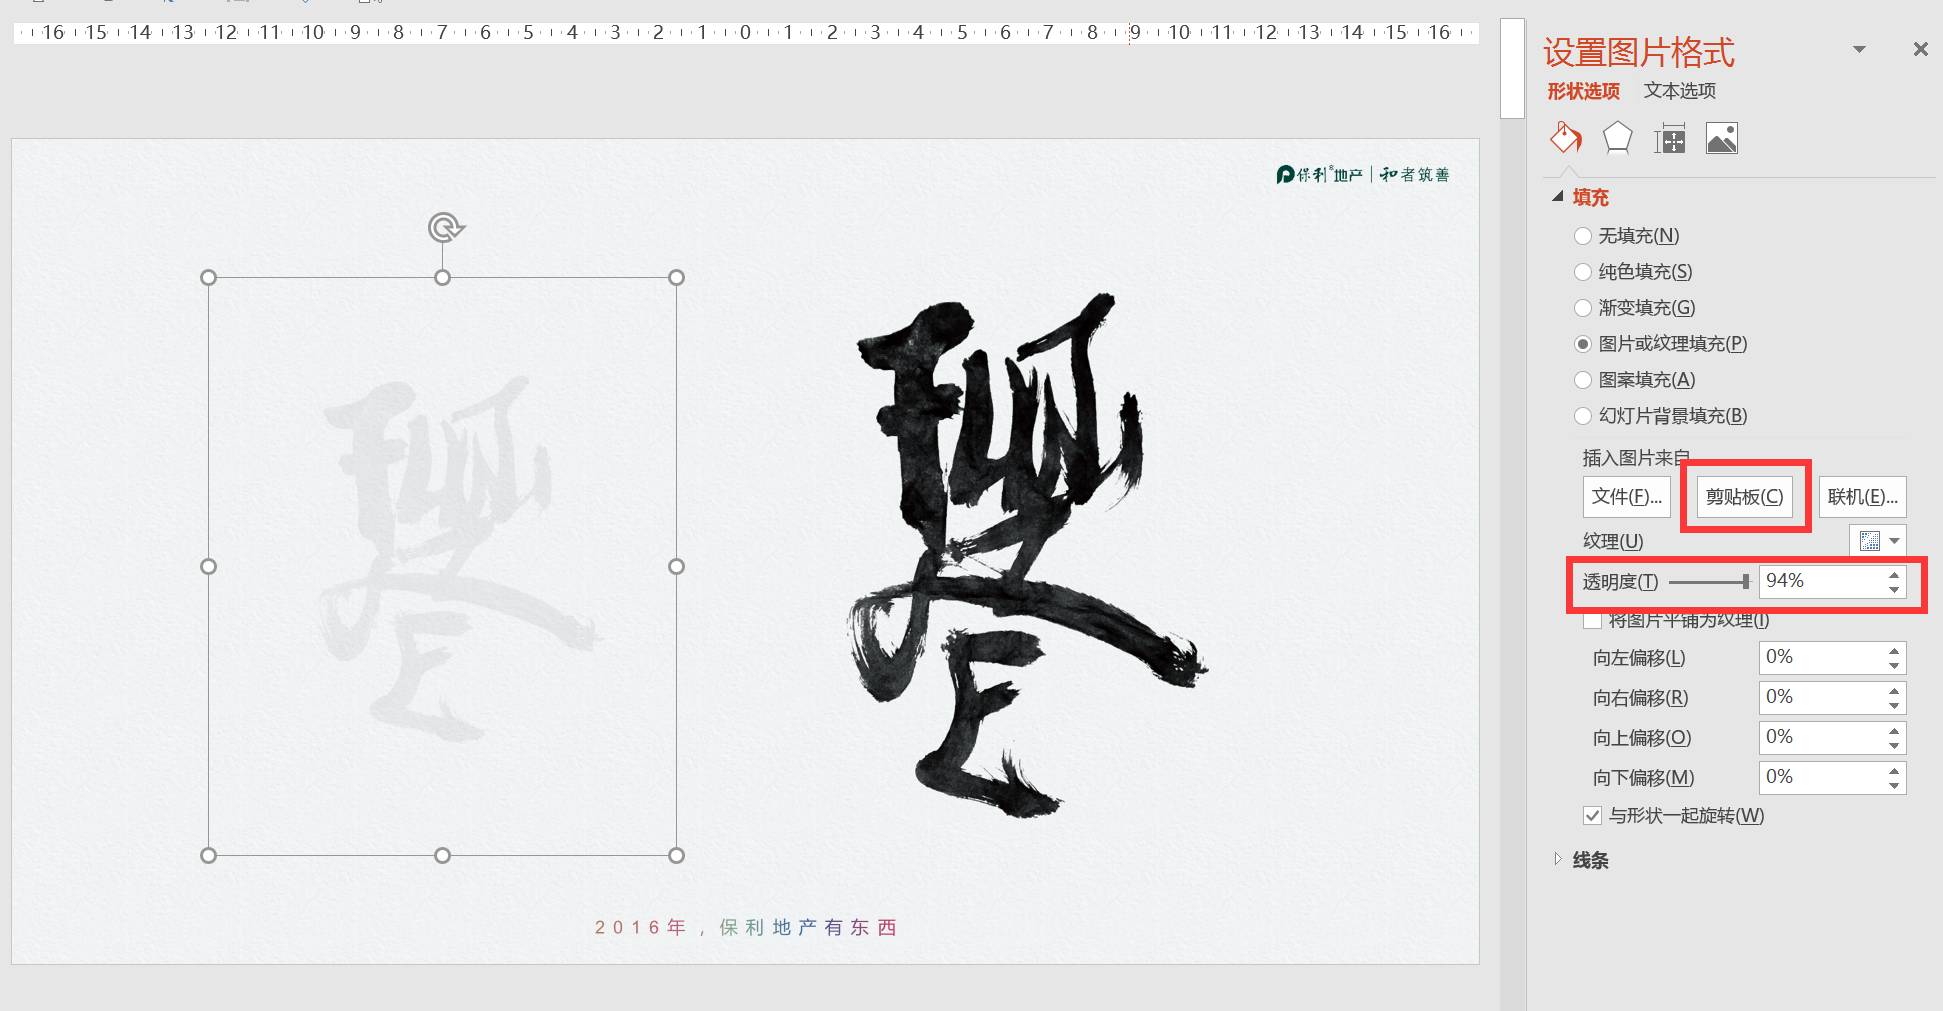Click the rotation handle of the selected picture
1943x1011 pixels.
[443, 227]
